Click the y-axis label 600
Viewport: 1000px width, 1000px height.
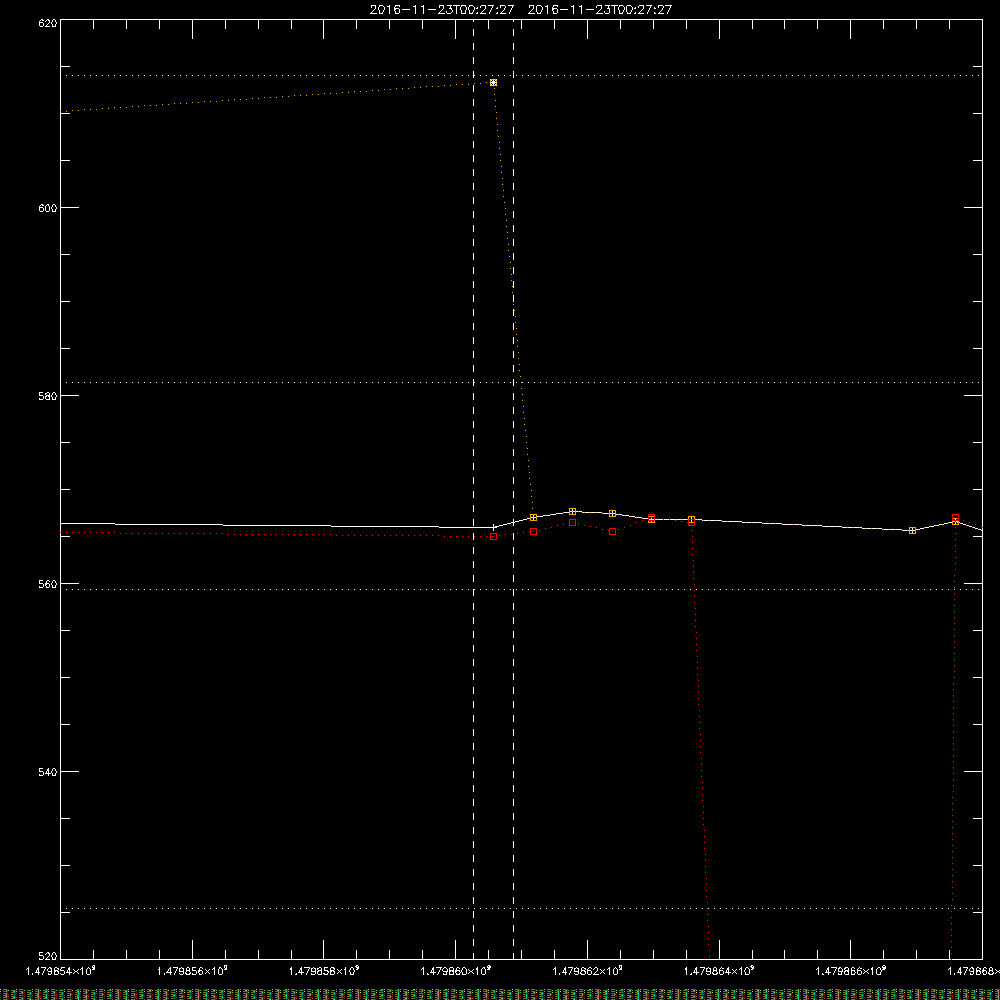click(48, 208)
